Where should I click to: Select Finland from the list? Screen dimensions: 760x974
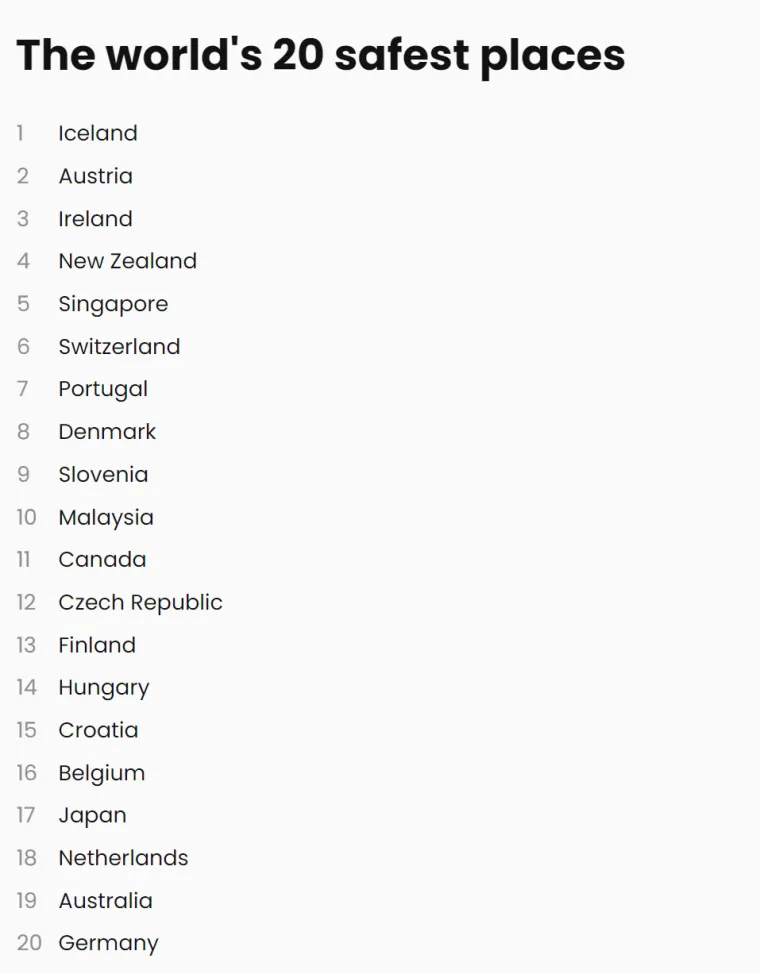click(97, 645)
